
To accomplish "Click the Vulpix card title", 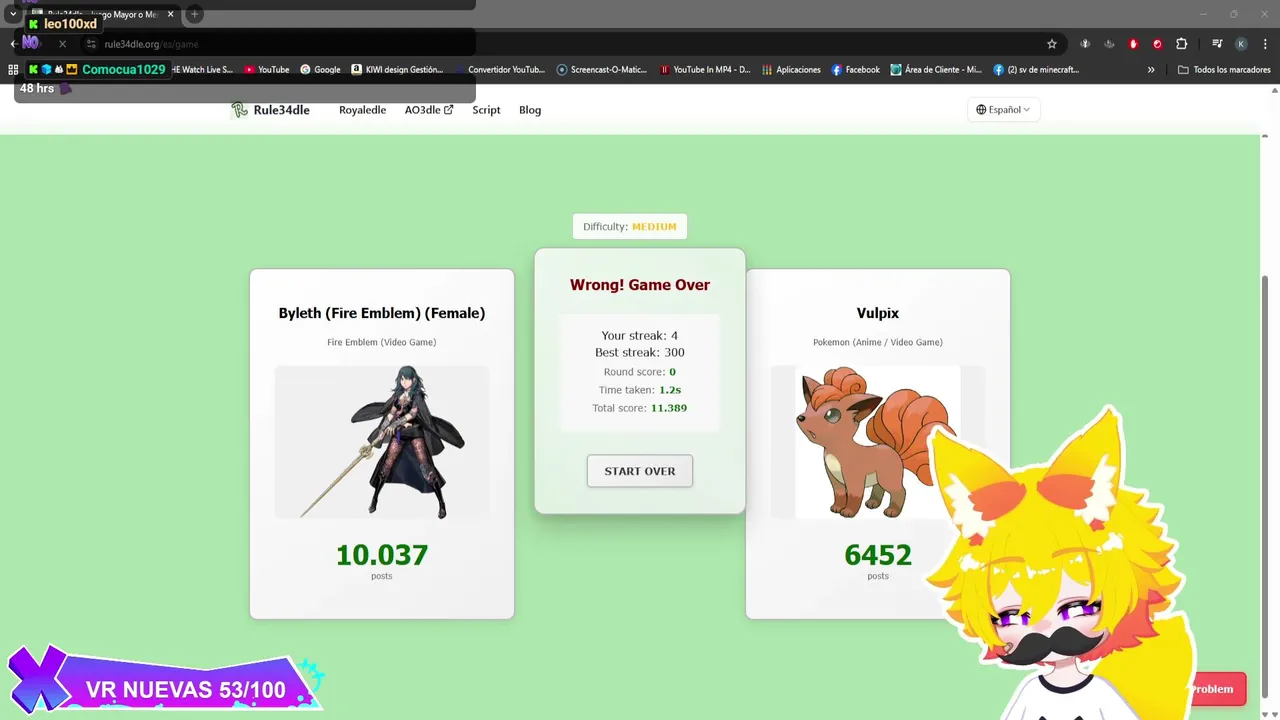I will point(877,313).
